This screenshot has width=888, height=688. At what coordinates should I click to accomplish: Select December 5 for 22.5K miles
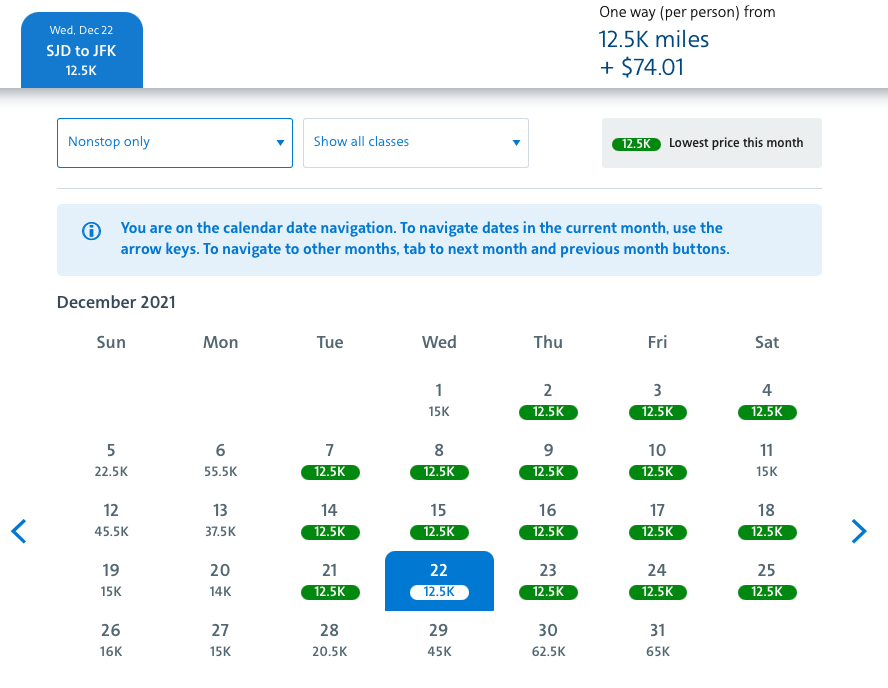pyautogui.click(x=111, y=460)
